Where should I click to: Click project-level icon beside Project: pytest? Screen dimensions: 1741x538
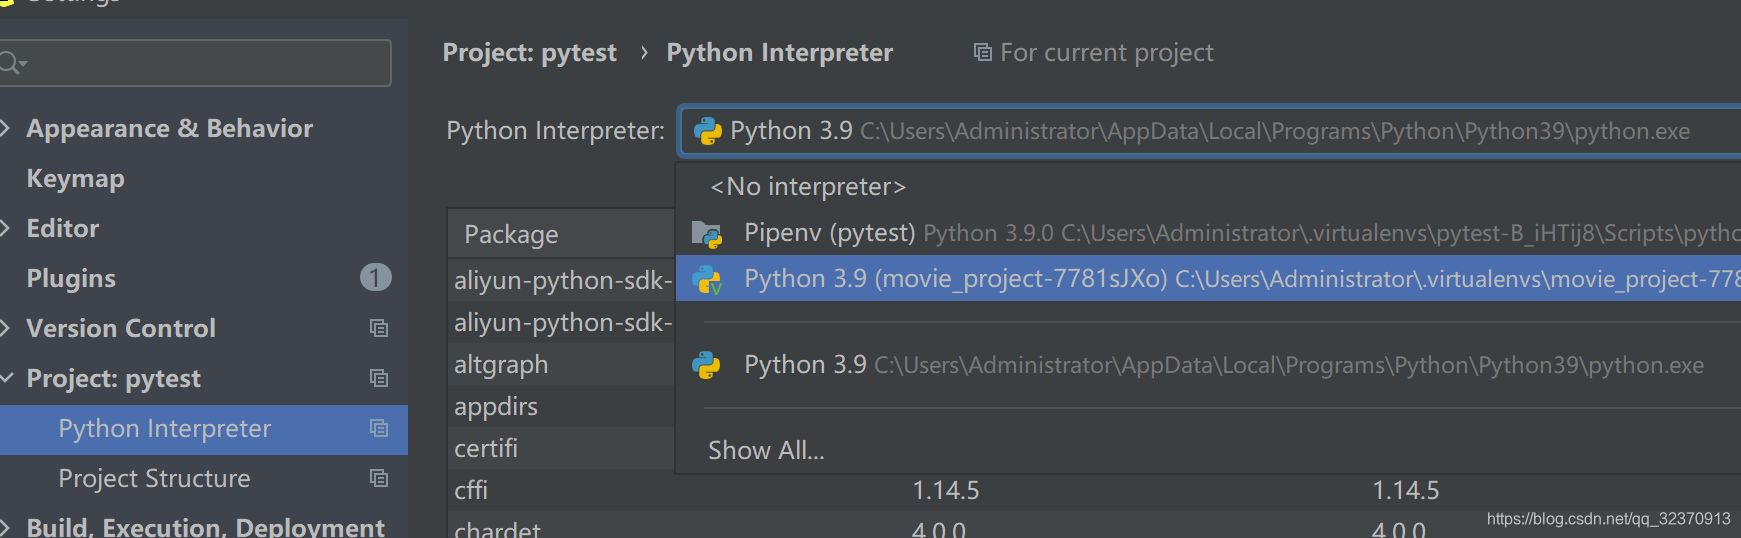pyautogui.click(x=379, y=378)
